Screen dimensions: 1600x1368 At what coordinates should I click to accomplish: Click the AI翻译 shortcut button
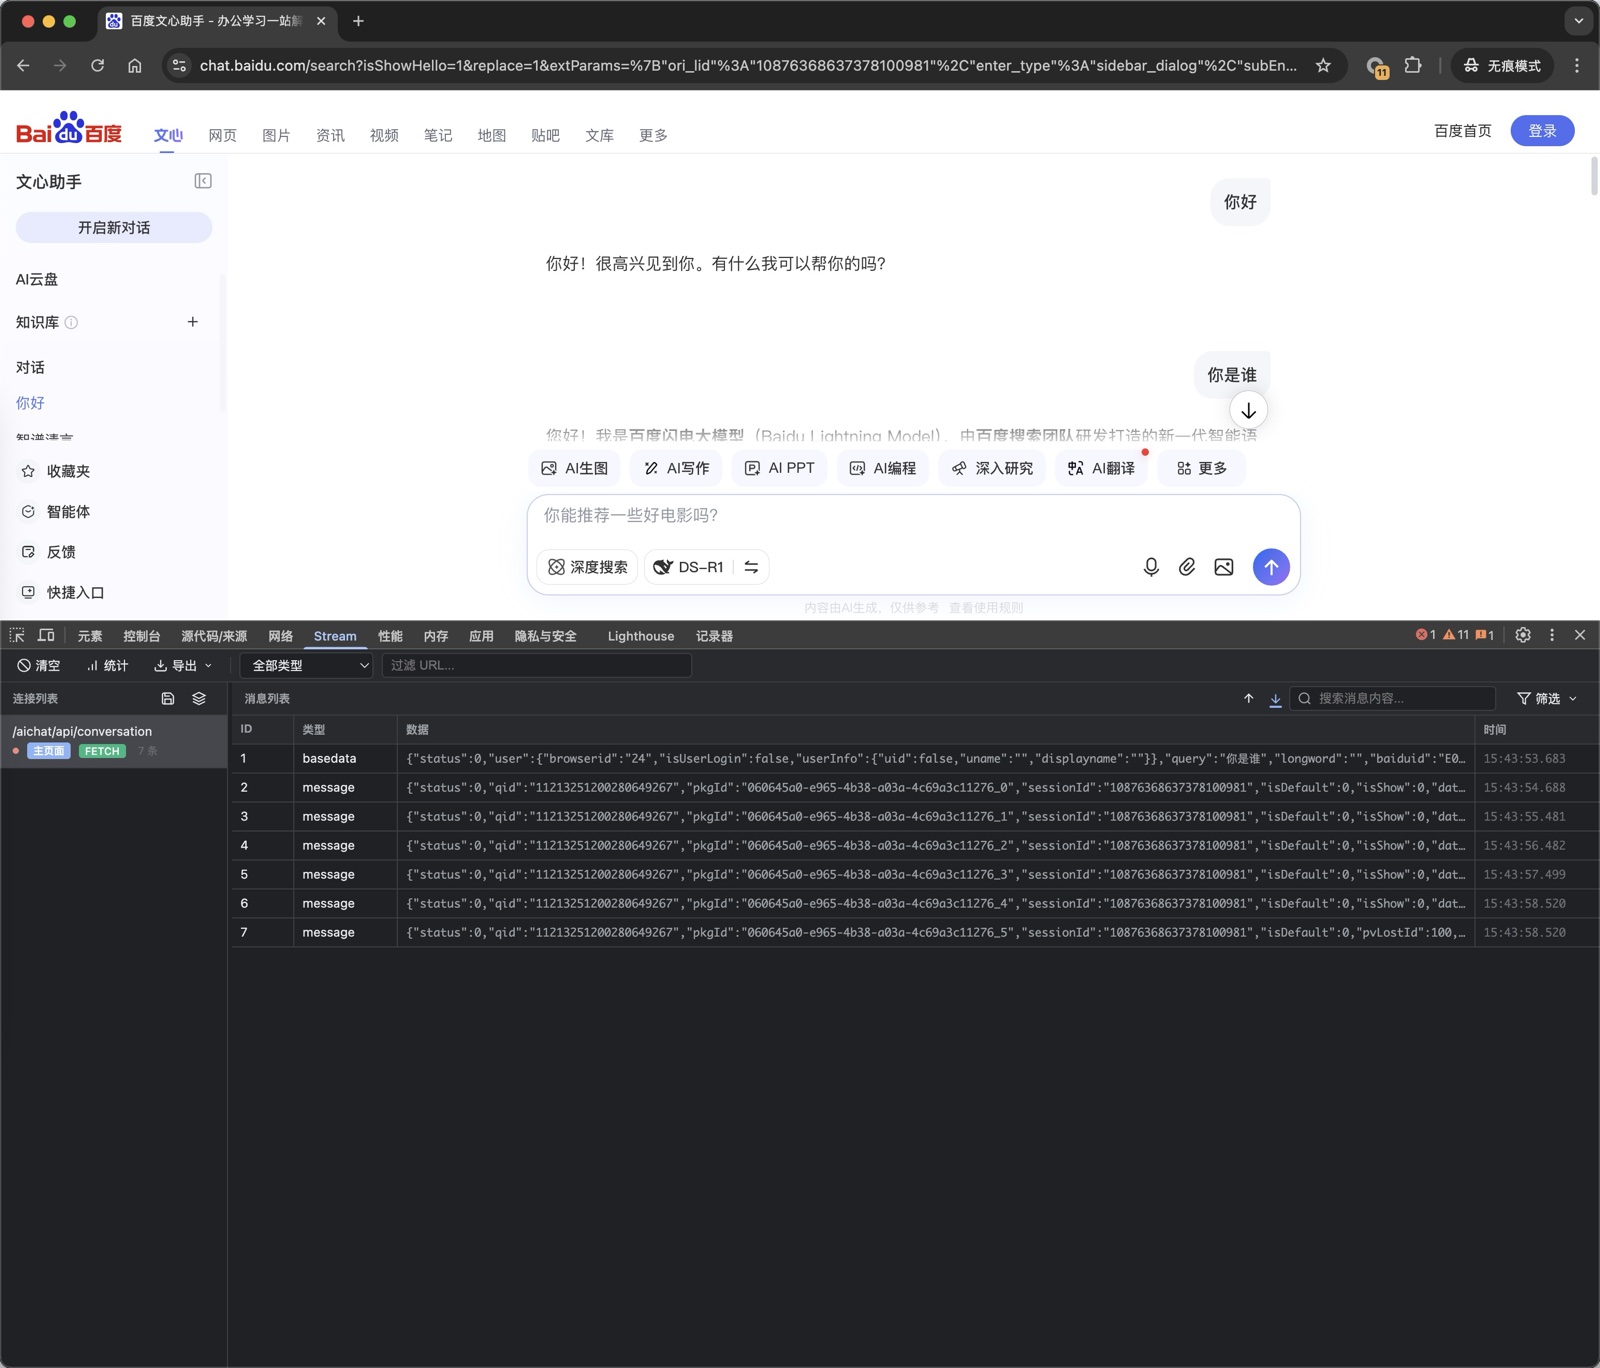(x=1101, y=468)
